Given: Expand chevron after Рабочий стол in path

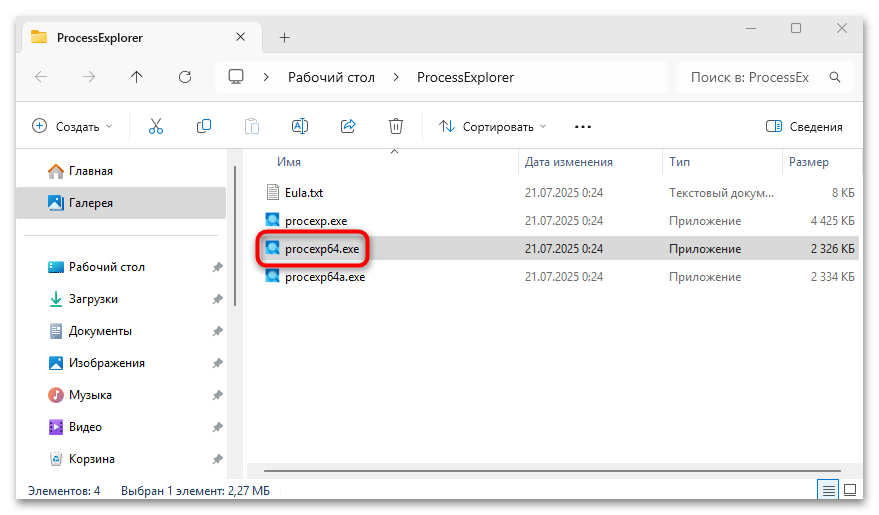Looking at the screenshot, I should click(x=396, y=77).
